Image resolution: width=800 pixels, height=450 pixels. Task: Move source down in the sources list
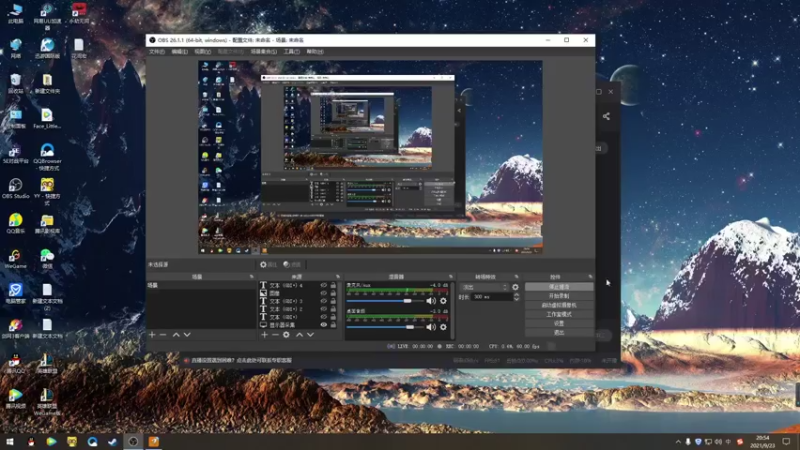point(310,335)
